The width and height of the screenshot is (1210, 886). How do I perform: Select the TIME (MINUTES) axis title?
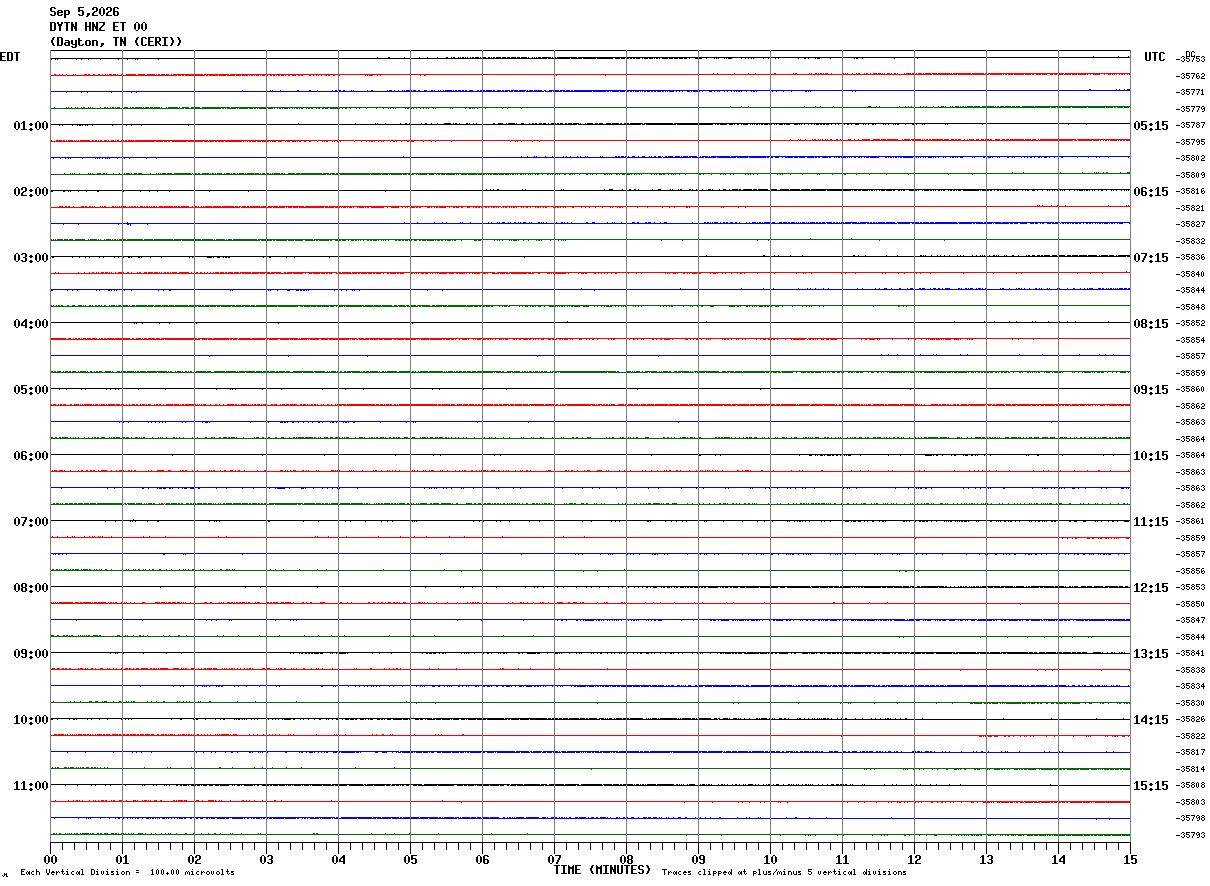pyautogui.click(x=602, y=870)
